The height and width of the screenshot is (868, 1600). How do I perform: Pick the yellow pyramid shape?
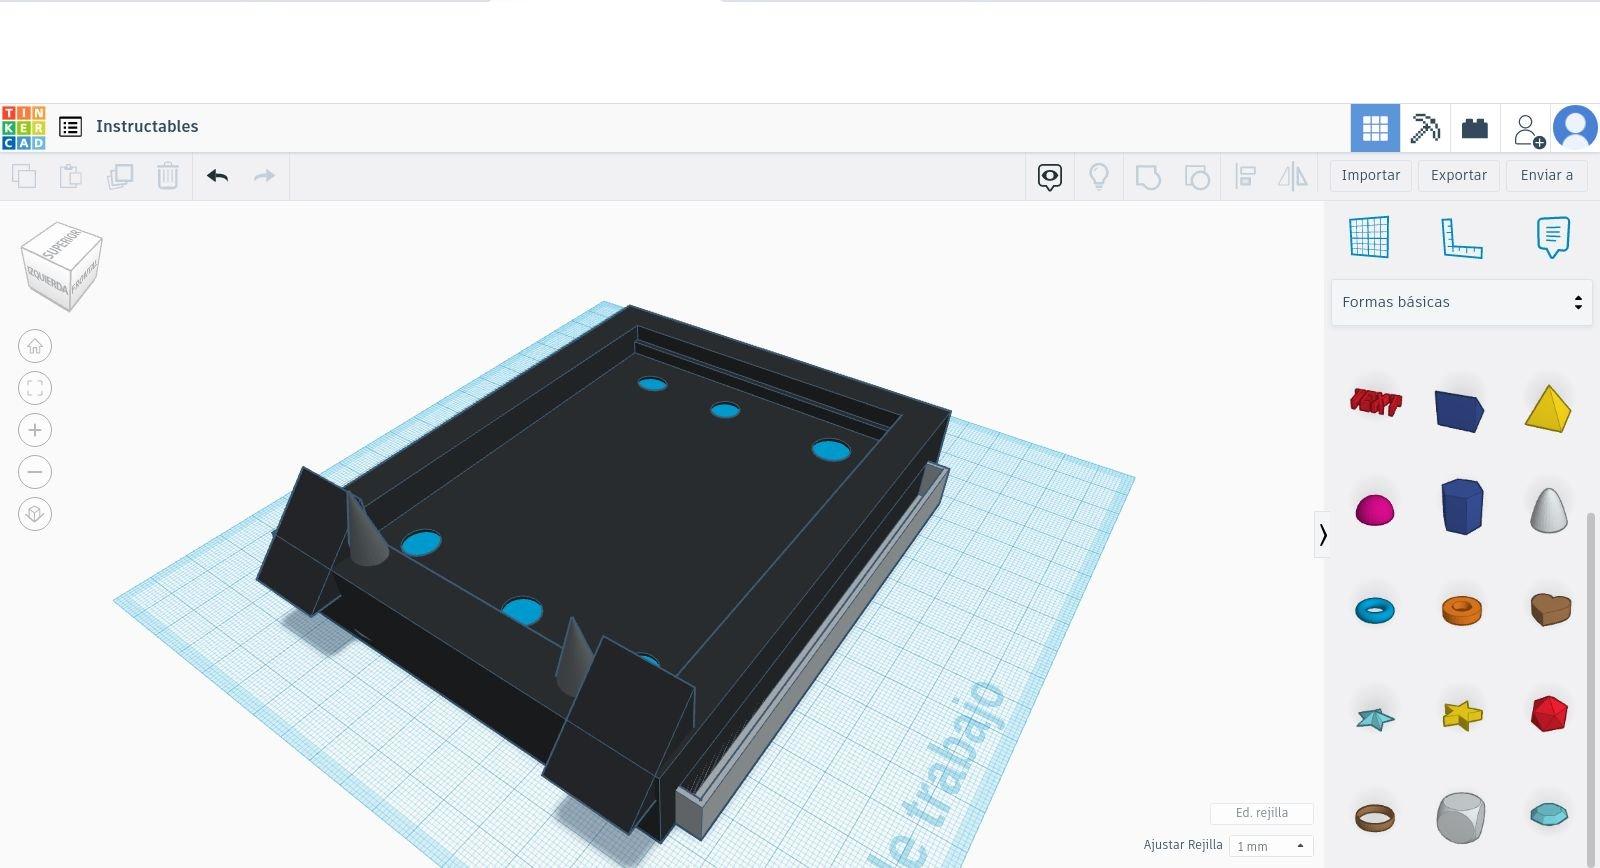[1548, 408]
